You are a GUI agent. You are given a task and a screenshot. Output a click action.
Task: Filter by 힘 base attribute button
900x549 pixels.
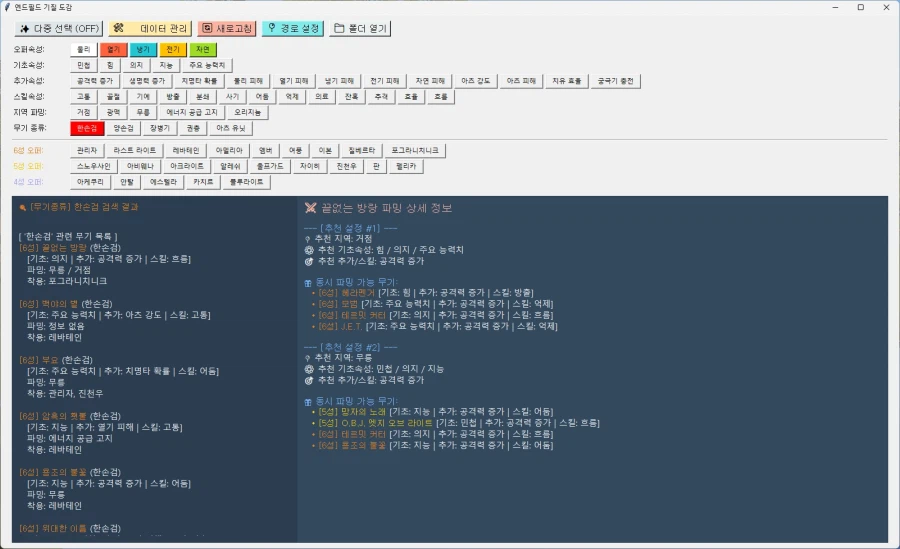pos(110,65)
